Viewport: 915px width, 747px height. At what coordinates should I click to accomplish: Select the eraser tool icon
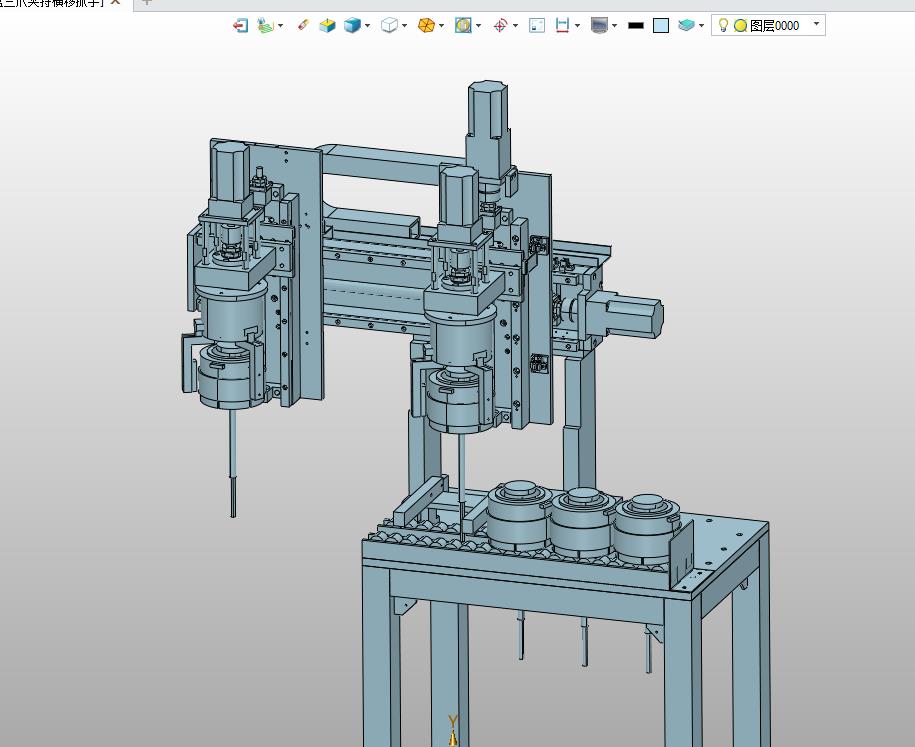tap(304, 25)
